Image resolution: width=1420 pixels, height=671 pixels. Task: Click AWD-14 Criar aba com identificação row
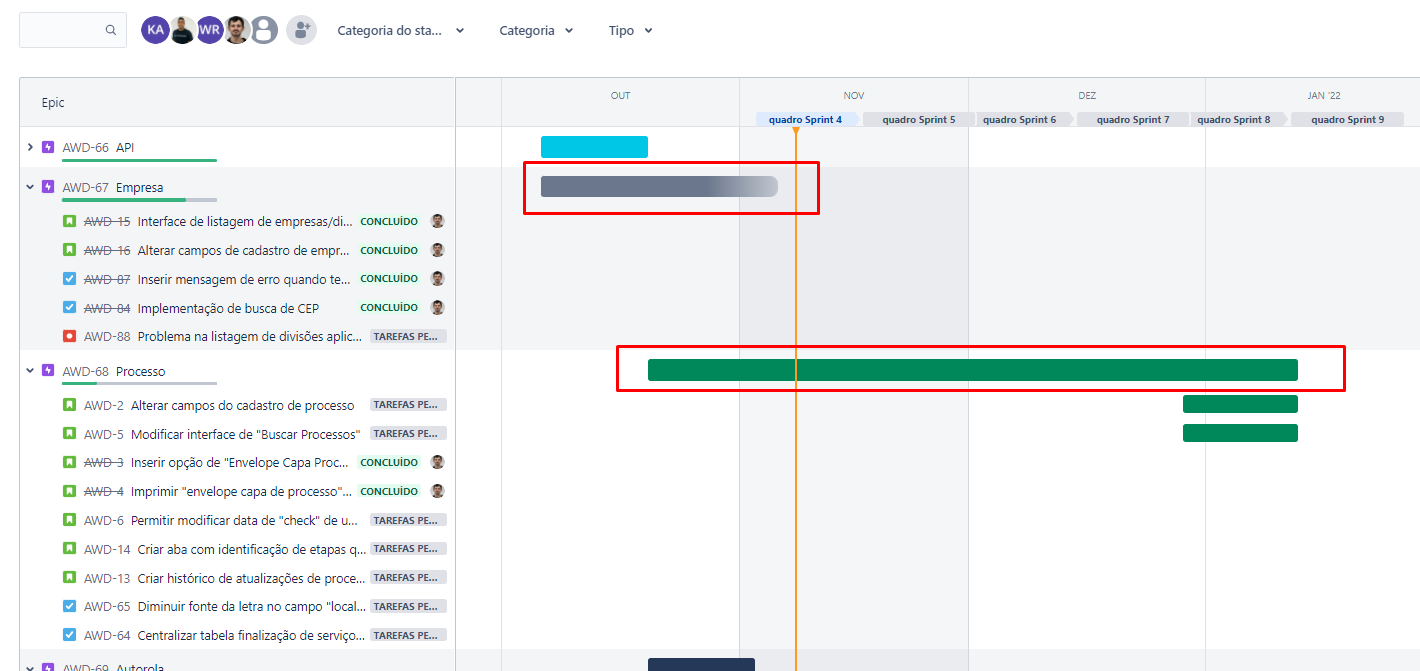click(x=238, y=549)
